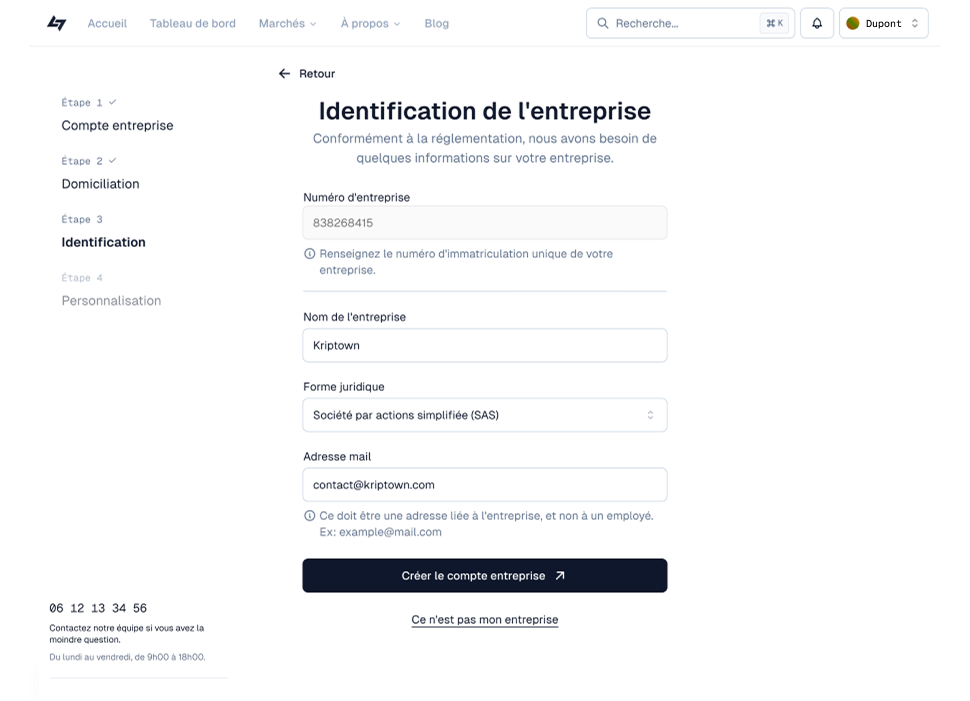Click the back arrow icon next to Retour
The width and height of the screenshot is (970, 701).
pyautogui.click(x=284, y=74)
